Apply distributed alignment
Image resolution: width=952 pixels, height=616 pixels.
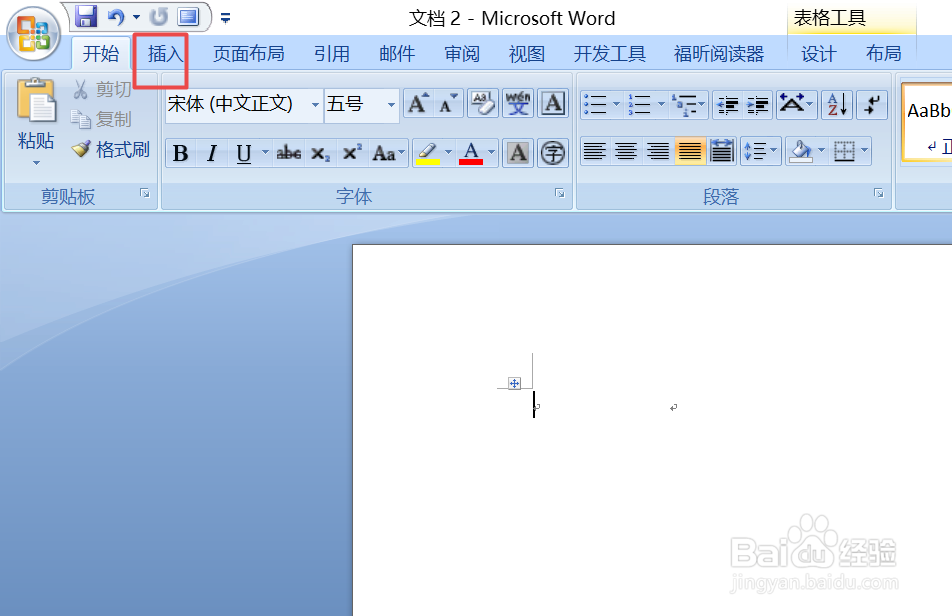click(721, 151)
